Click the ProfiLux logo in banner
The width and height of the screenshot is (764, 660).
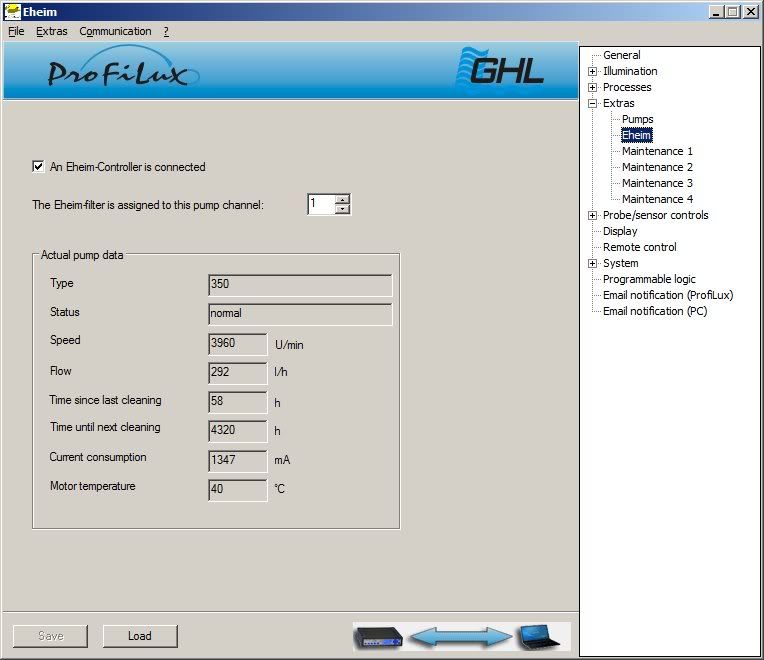click(x=124, y=68)
